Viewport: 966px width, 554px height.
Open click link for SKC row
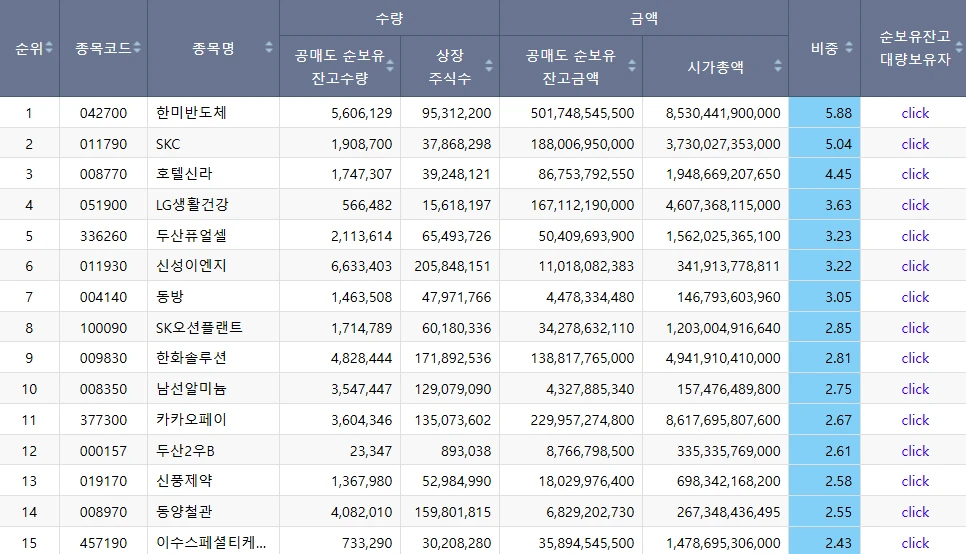pos(914,144)
